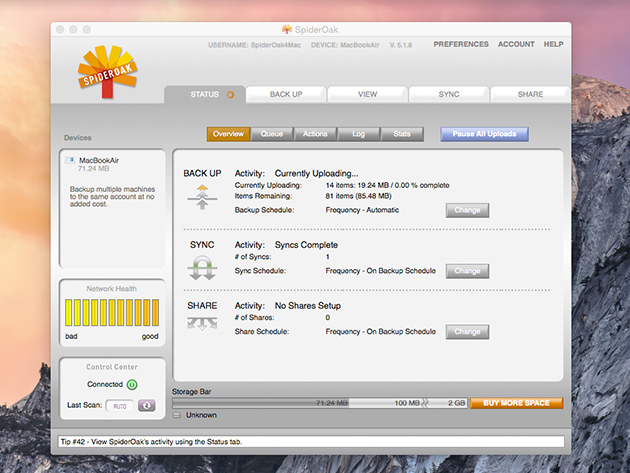Screen dimensions: 630x473
Task: Switch to the Status tab
Action: (205, 94)
